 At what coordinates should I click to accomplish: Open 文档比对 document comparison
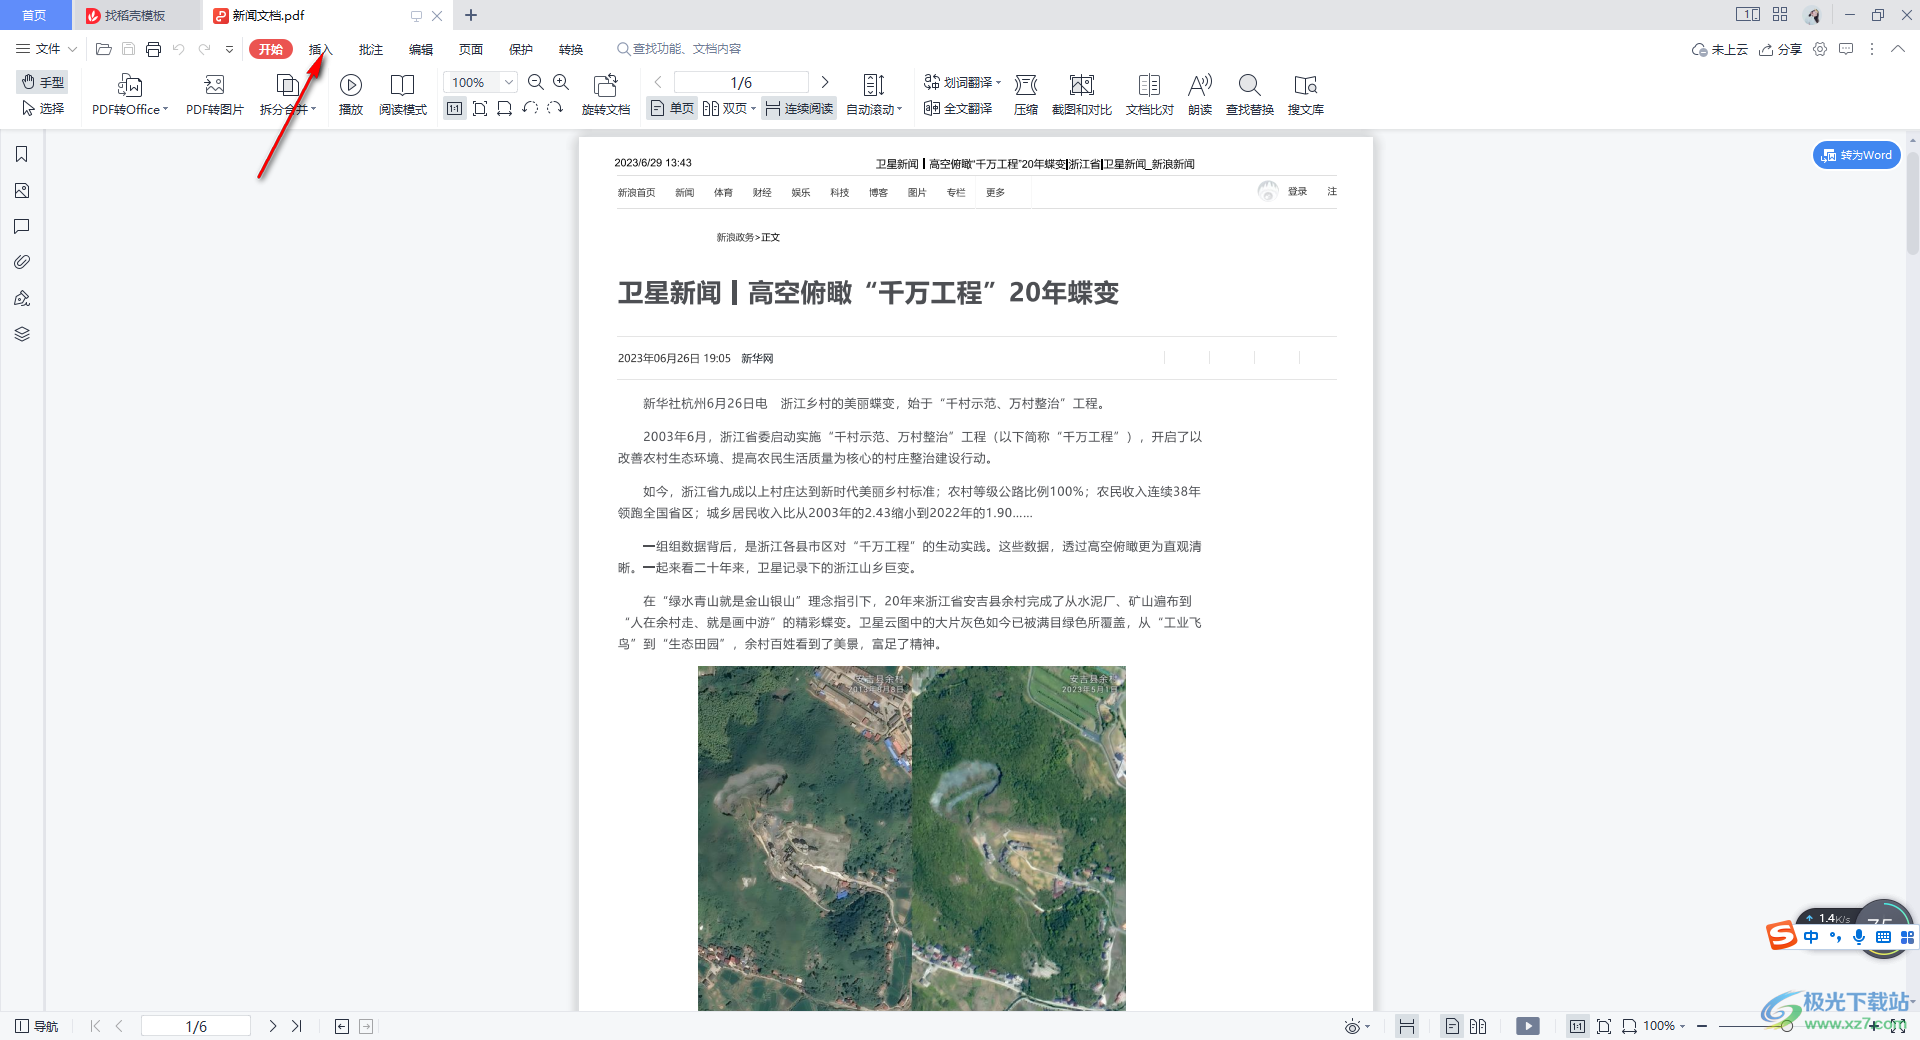coord(1150,95)
